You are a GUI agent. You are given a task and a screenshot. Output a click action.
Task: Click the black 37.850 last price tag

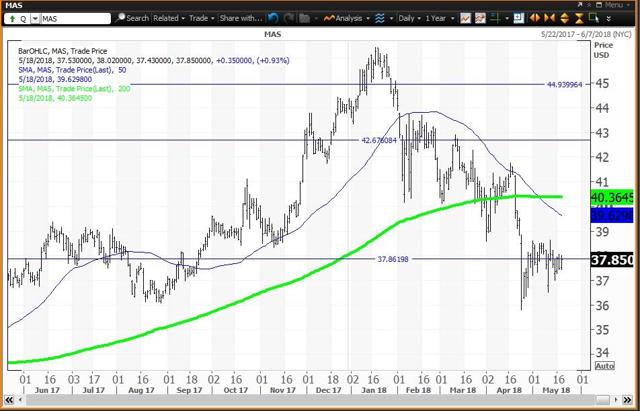coord(612,260)
